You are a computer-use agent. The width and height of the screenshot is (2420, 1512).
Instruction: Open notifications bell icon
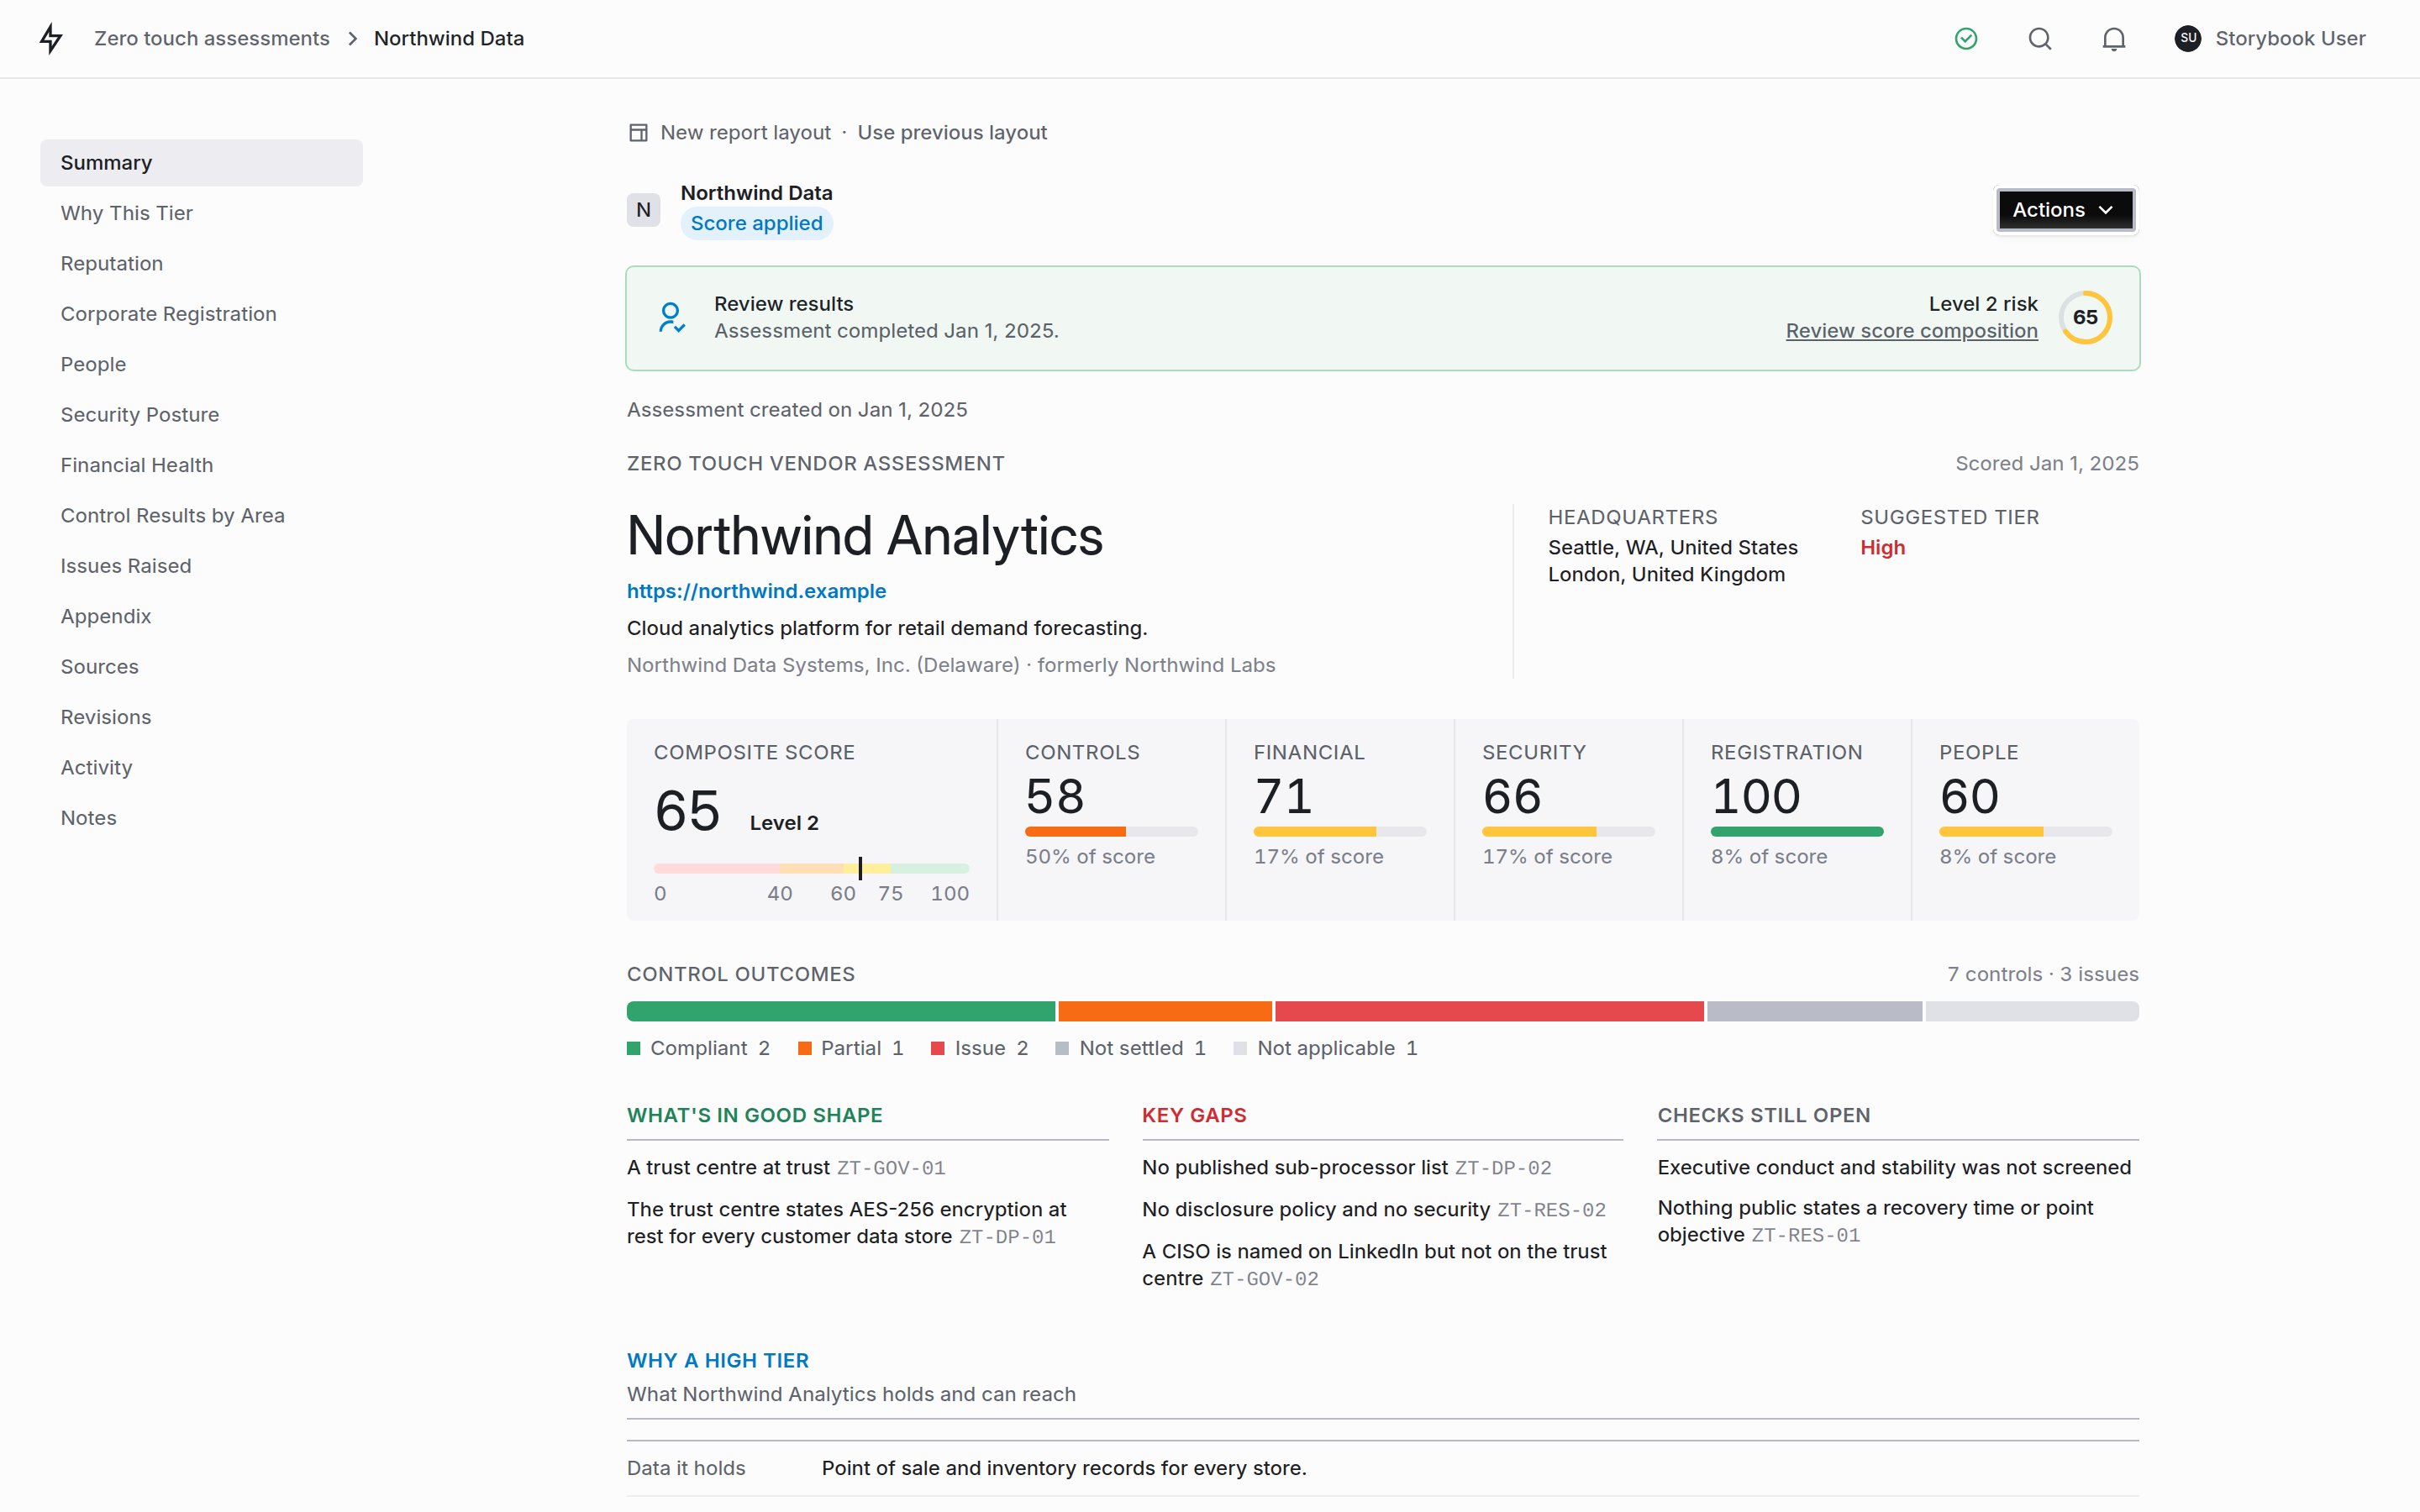tap(2113, 39)
